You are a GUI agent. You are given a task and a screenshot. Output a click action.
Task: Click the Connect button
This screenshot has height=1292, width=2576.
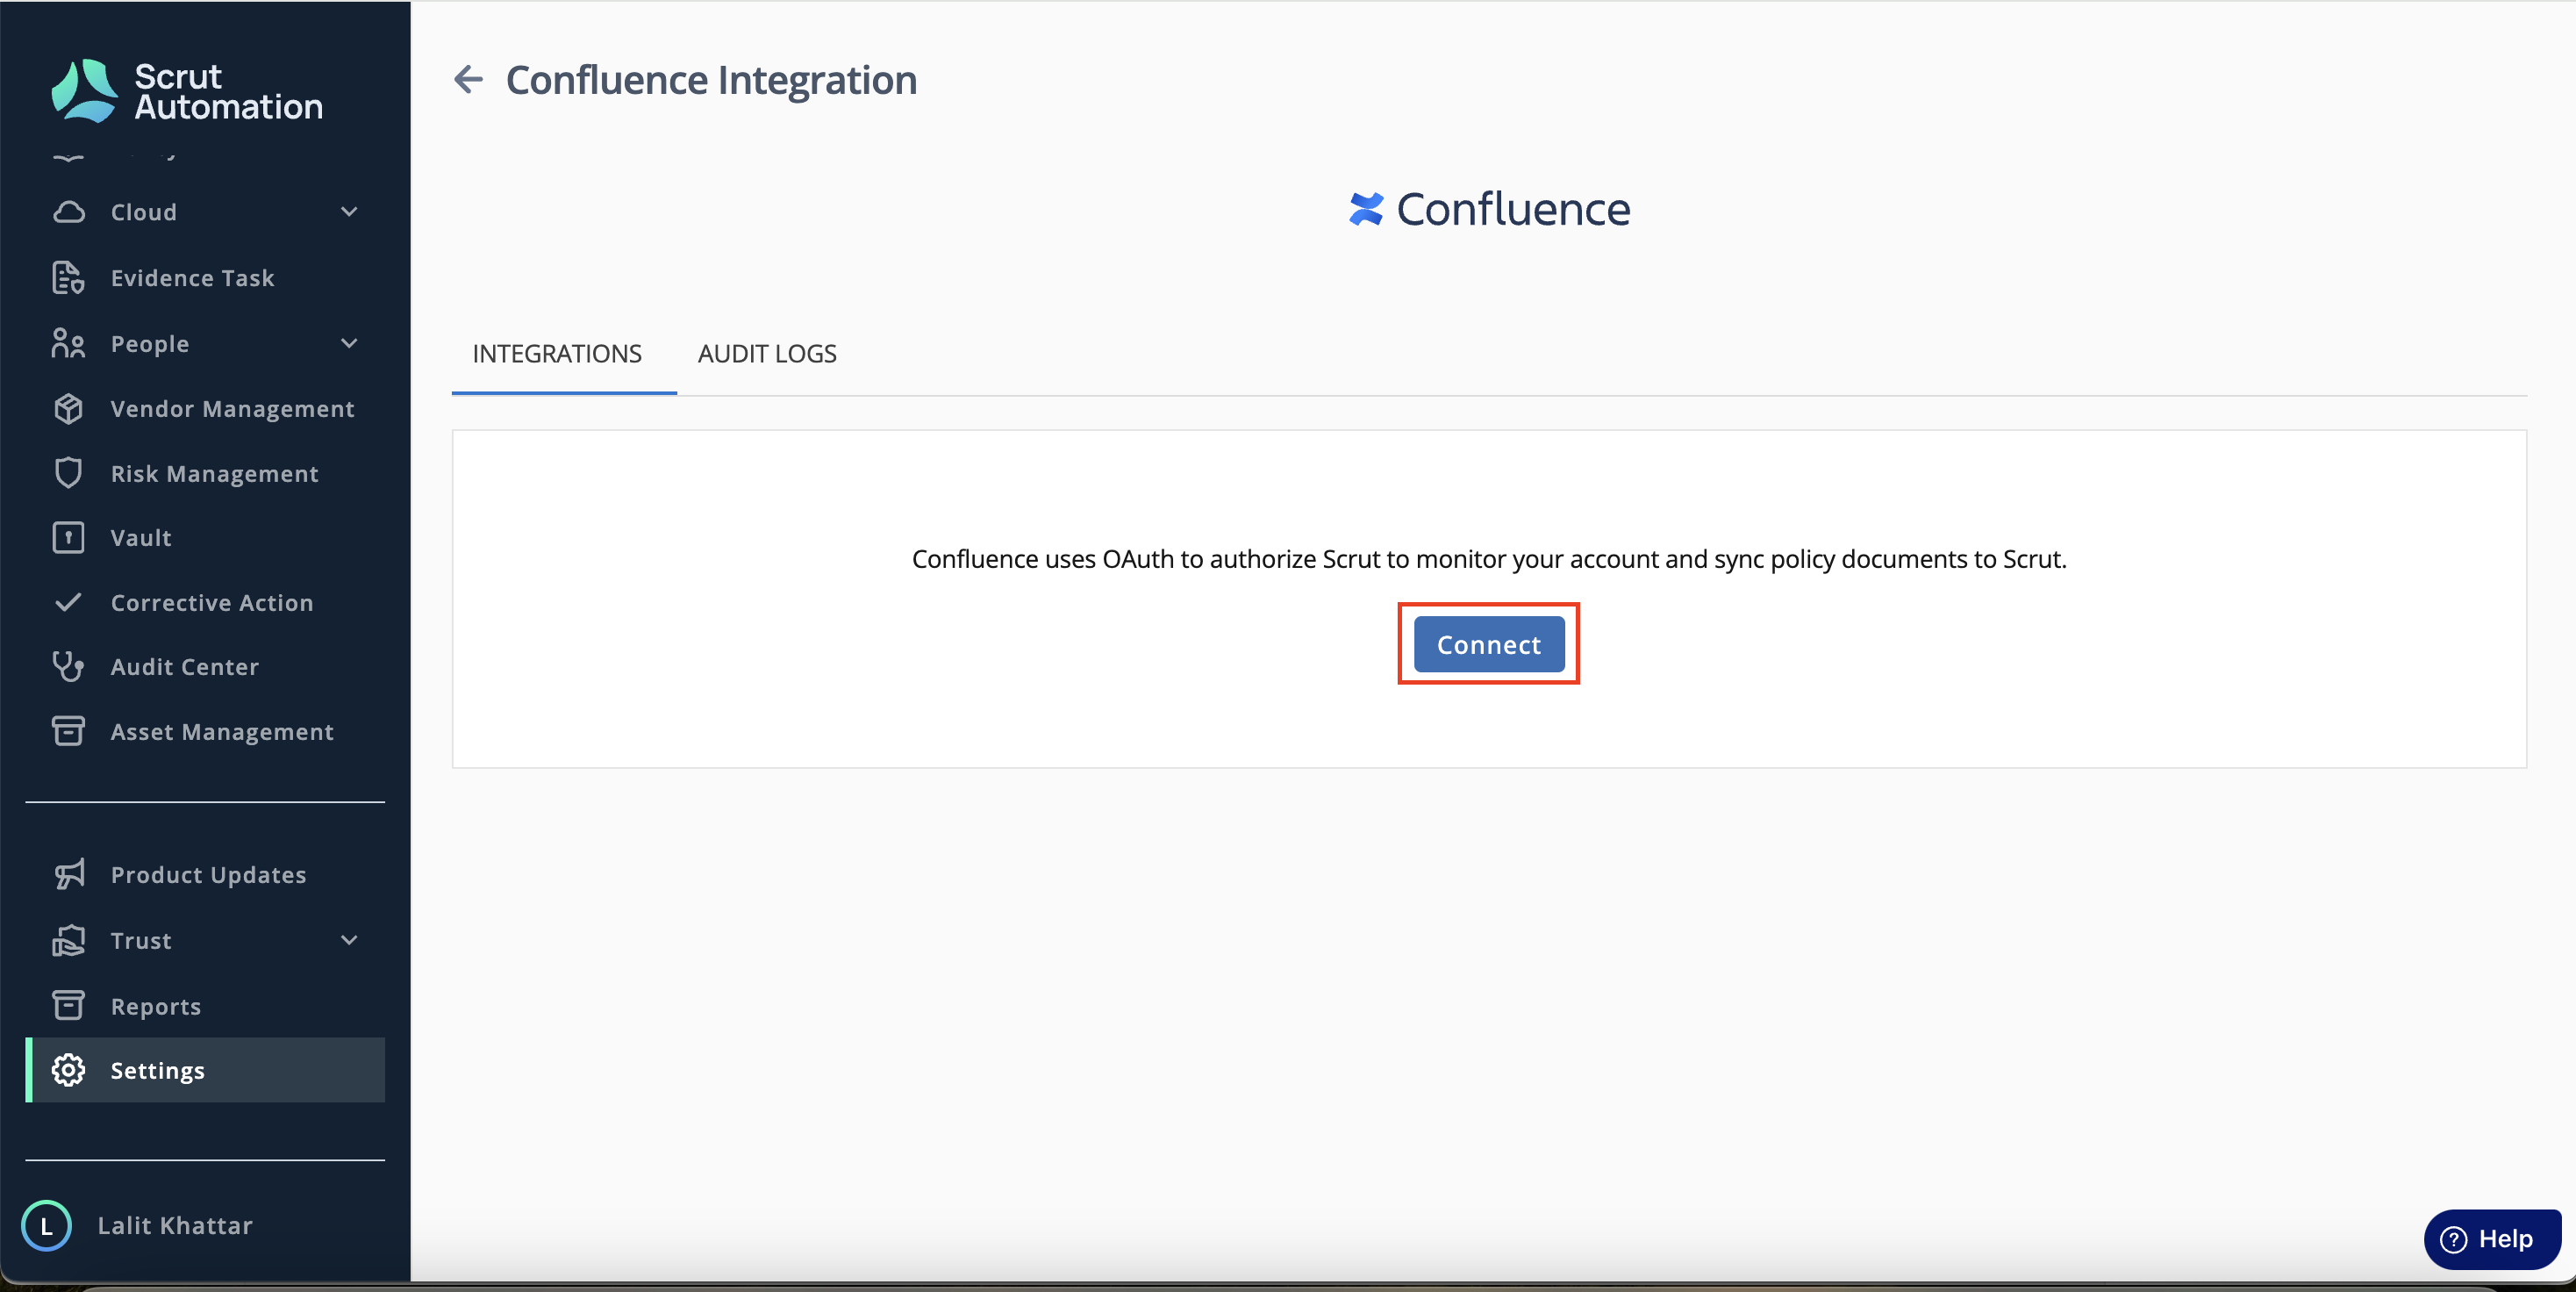tap(1488, 644)
